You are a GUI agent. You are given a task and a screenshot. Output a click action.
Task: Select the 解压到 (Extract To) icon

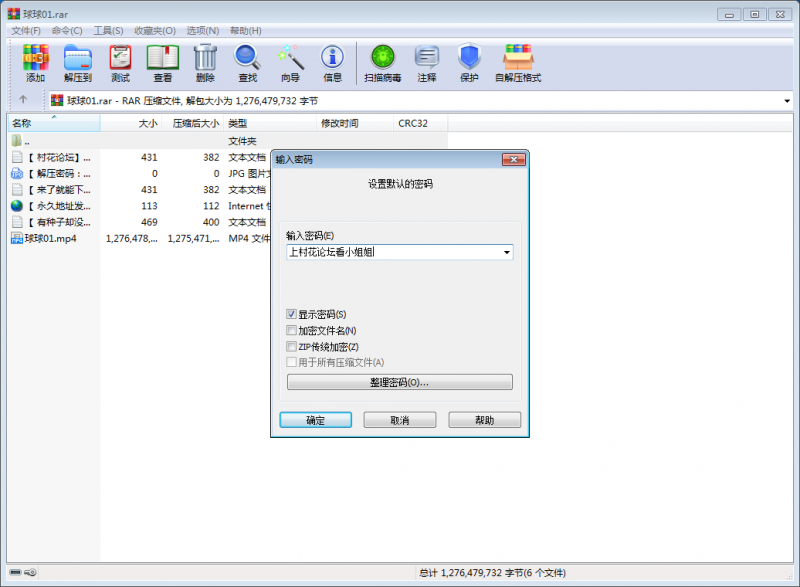point(77,60)
